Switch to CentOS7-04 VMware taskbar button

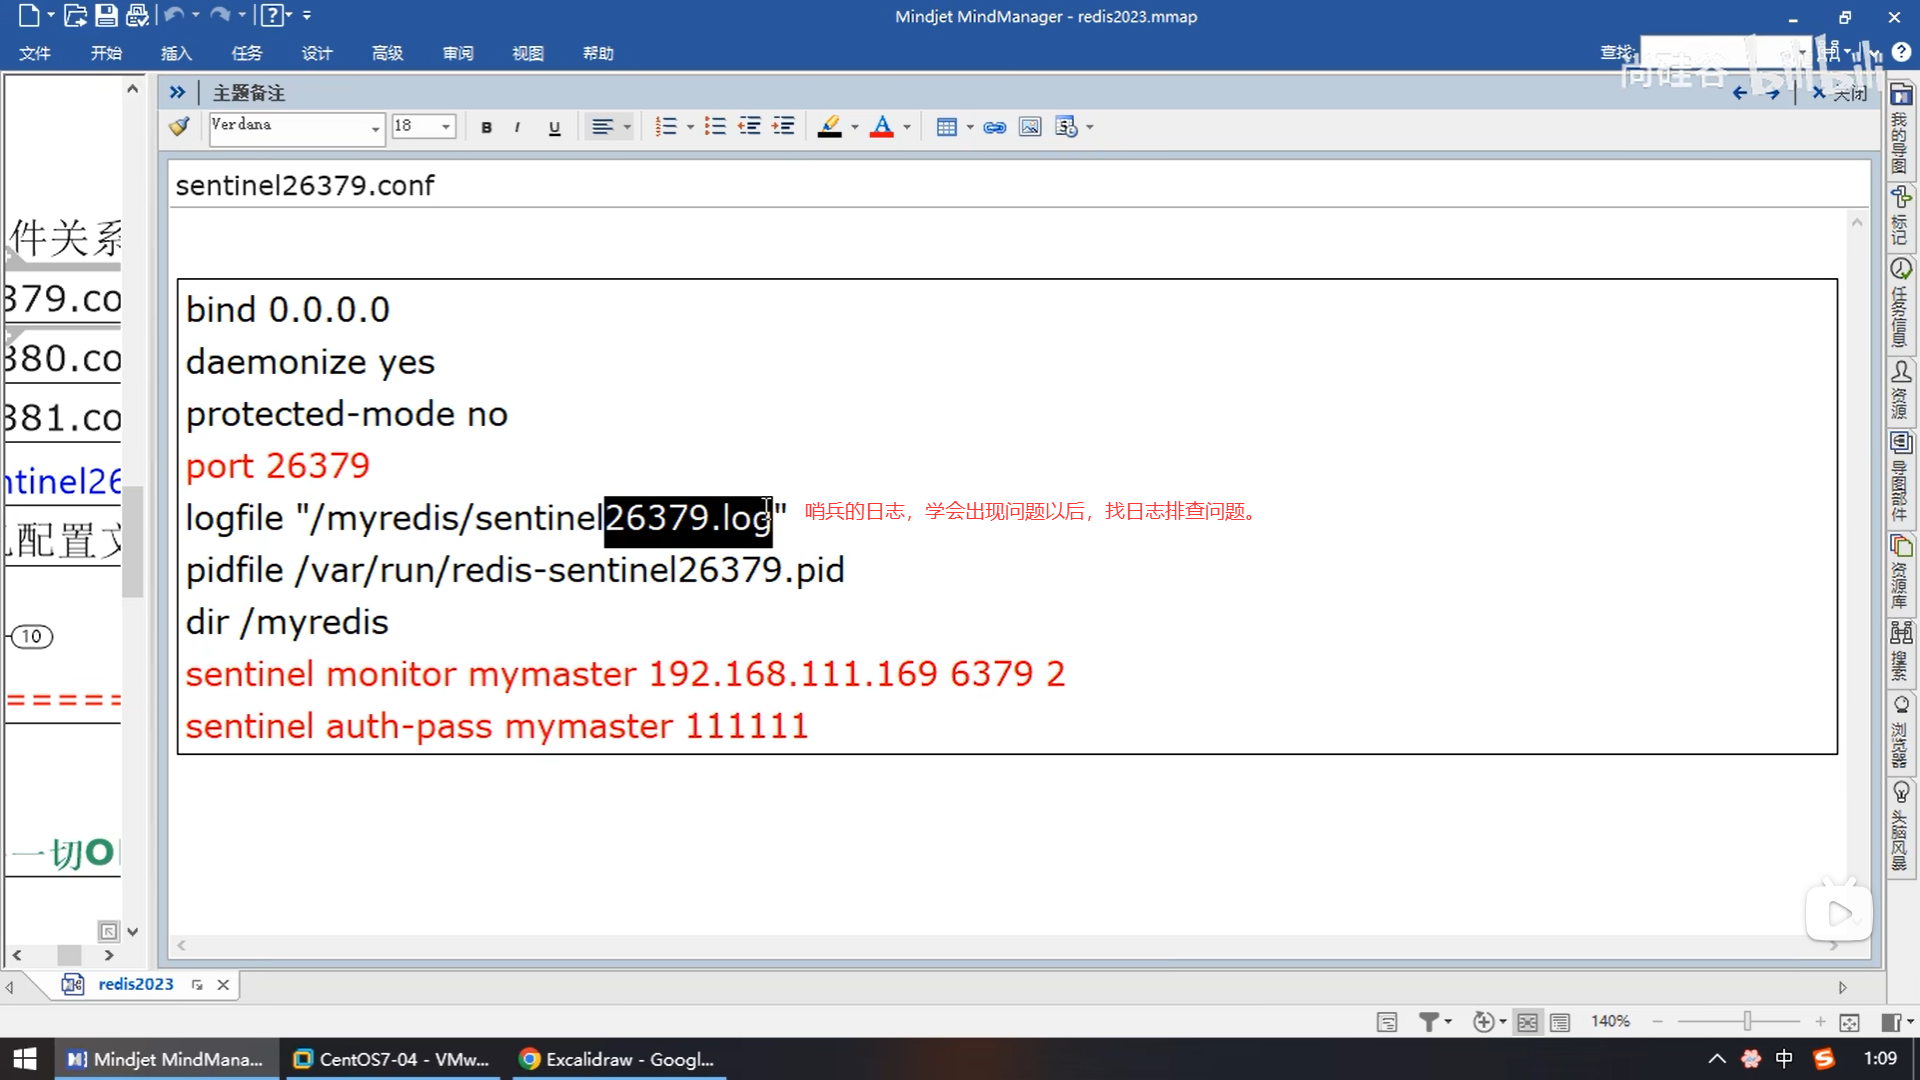[x=391, y=1059]
